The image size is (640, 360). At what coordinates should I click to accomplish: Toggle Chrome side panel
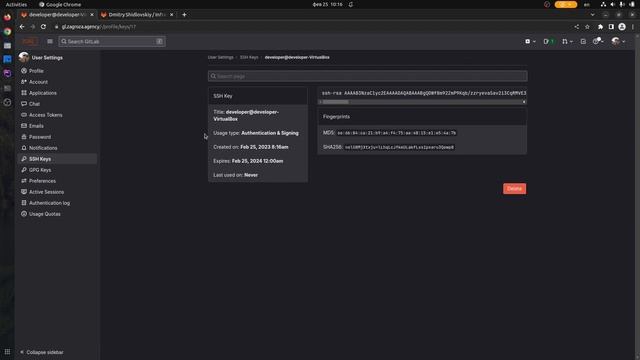(611, 27)
